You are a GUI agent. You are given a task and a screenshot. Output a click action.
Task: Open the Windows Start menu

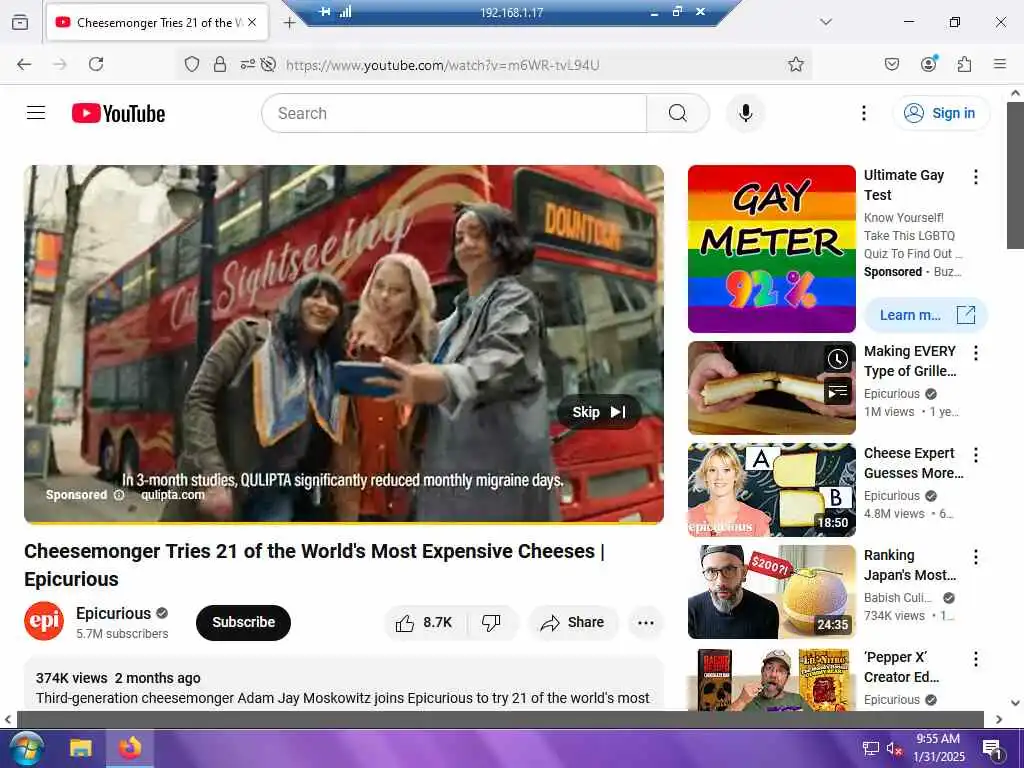click(27, 748)
